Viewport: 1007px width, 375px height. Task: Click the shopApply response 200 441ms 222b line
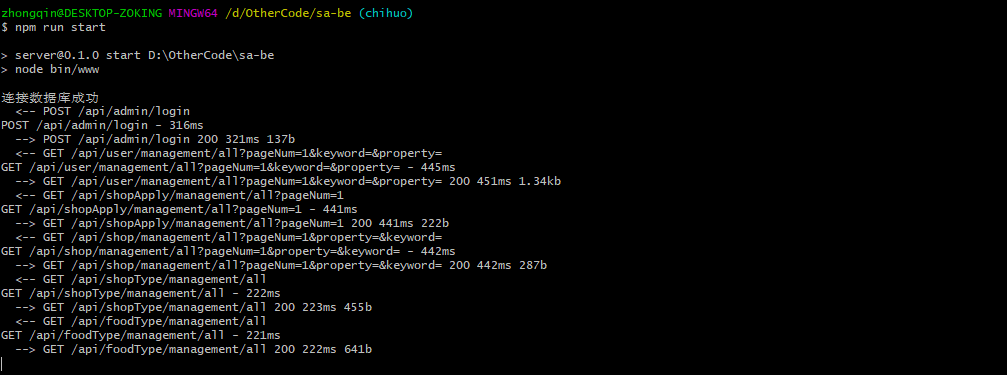232,223
